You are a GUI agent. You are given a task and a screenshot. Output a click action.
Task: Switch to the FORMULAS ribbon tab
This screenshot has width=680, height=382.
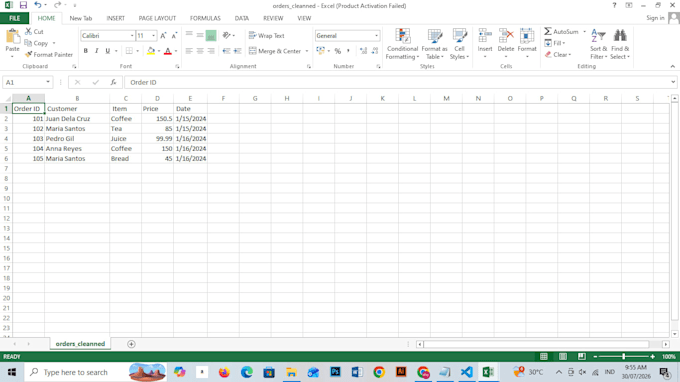coord(205,18)
